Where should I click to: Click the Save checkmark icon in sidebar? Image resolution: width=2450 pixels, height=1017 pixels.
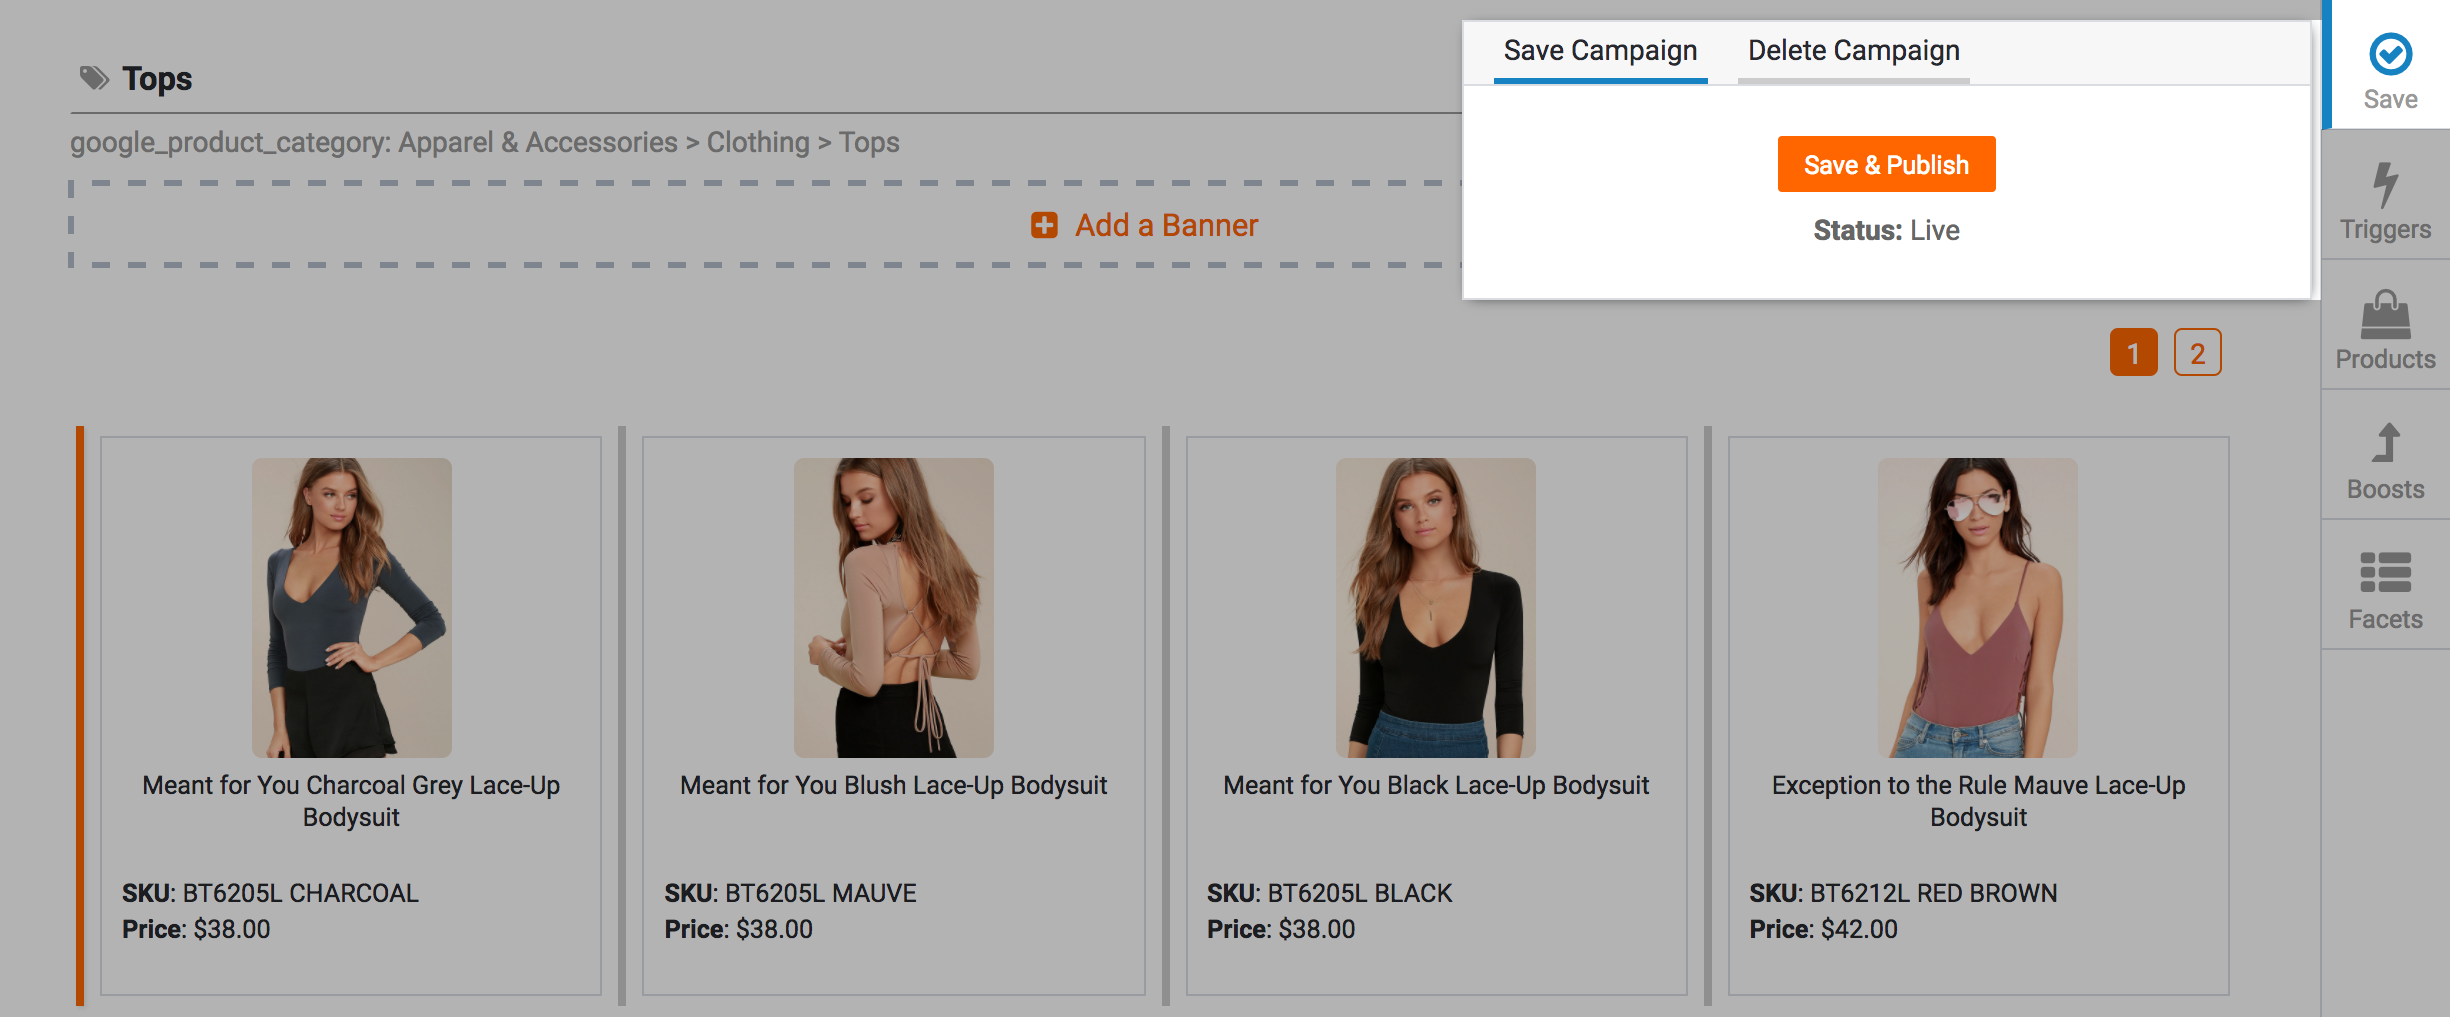2389,55
